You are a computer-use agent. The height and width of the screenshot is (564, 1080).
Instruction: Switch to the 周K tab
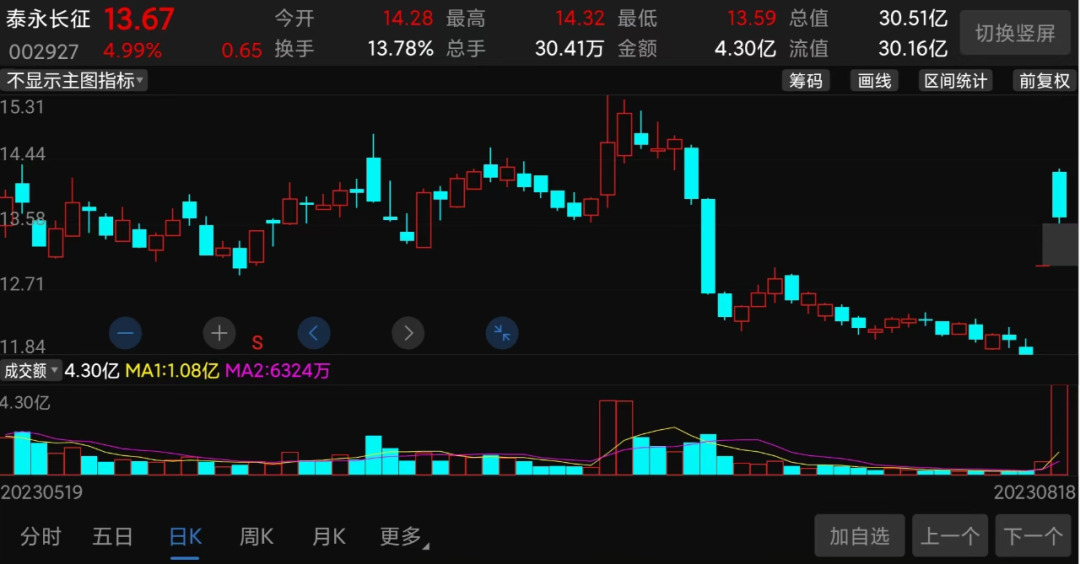coord(256,536)
